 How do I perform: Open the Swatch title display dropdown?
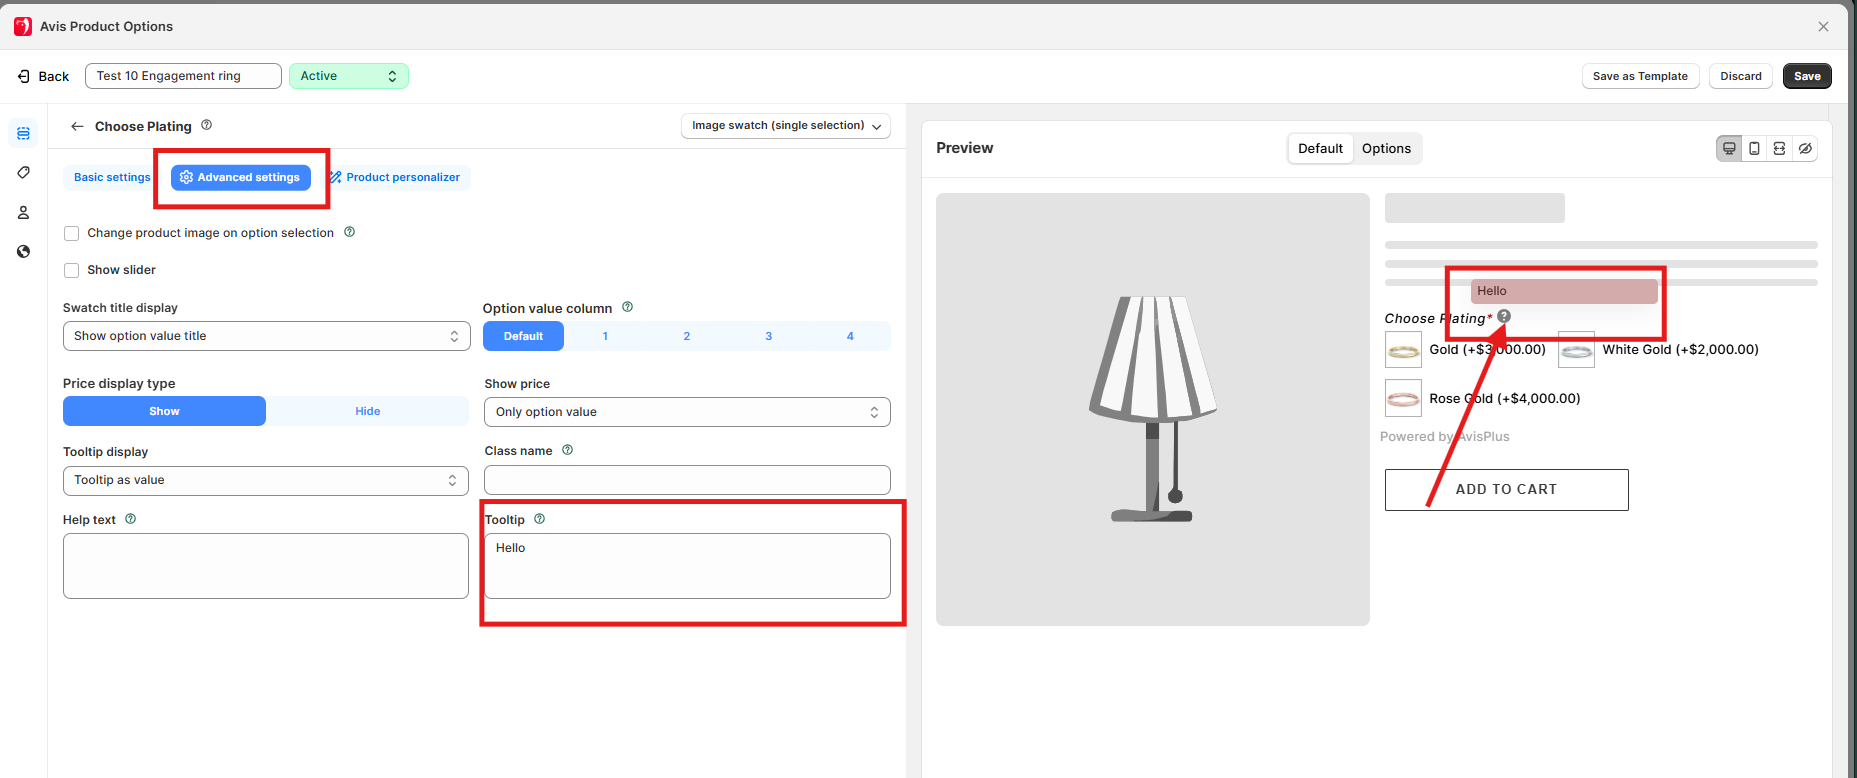pos(266,336)
